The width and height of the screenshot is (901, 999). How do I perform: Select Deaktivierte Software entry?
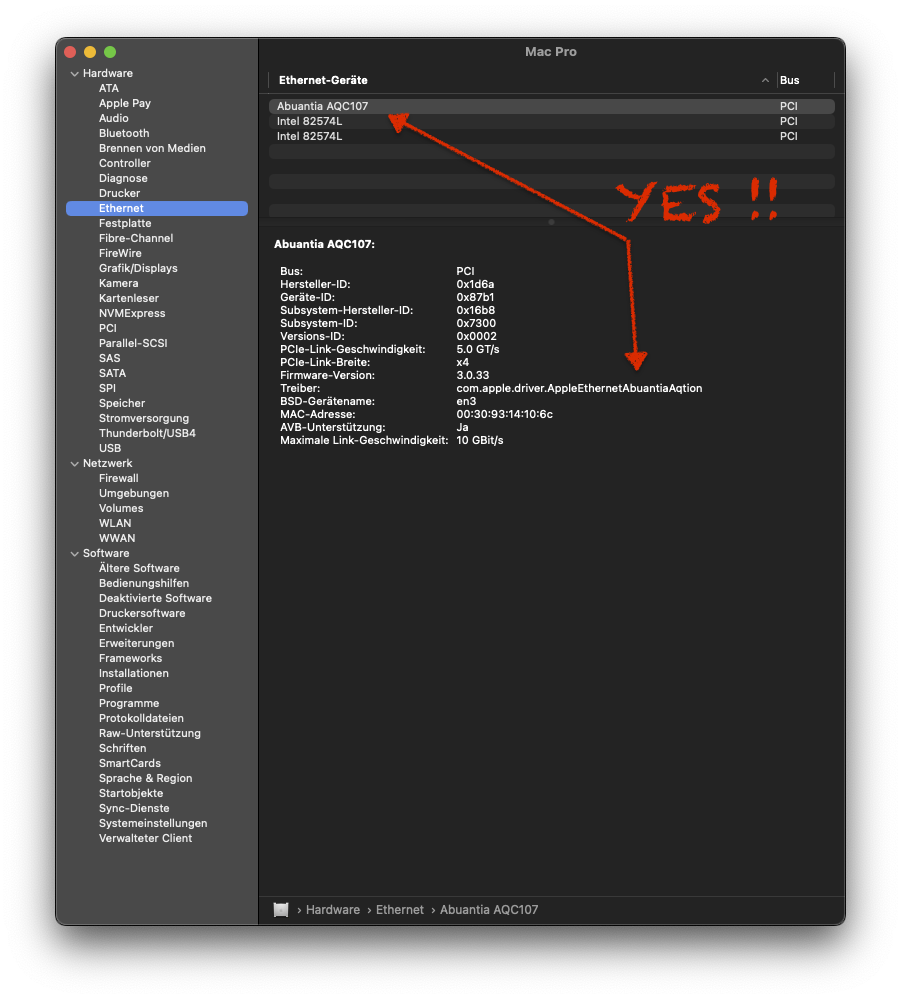click(x=155, y=598)
